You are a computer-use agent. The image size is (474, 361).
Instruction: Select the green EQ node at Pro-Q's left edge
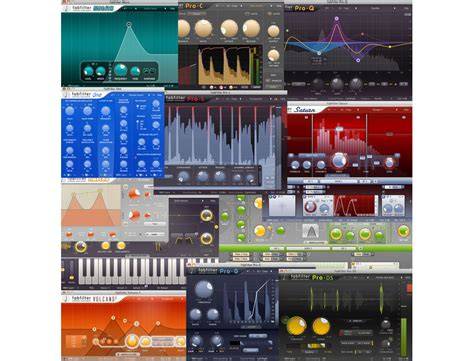(x=287, y=31)
